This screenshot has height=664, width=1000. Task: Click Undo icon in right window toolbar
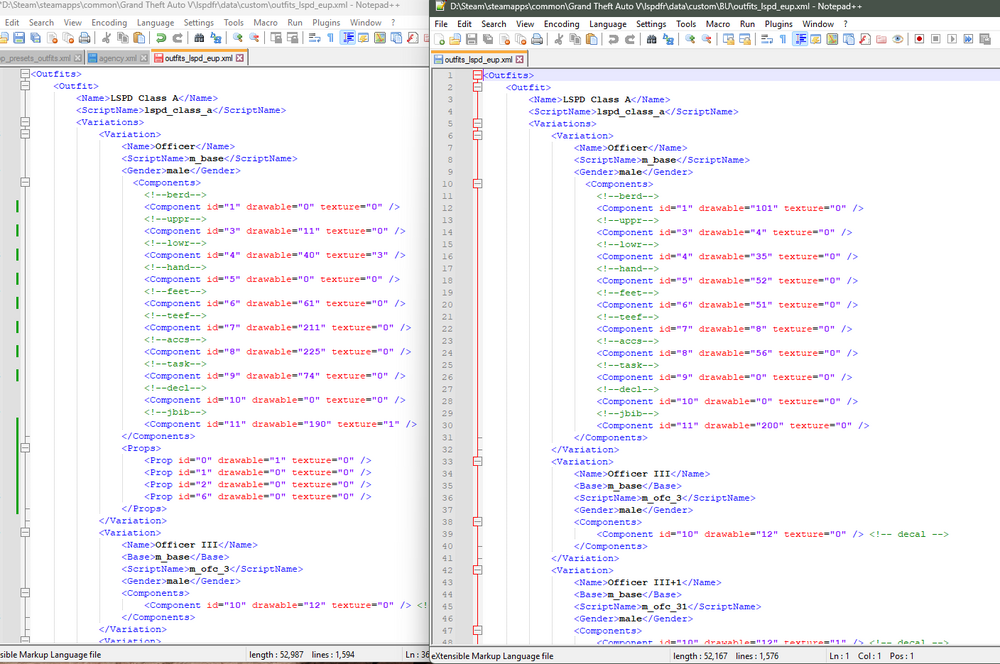click(614, 40)
